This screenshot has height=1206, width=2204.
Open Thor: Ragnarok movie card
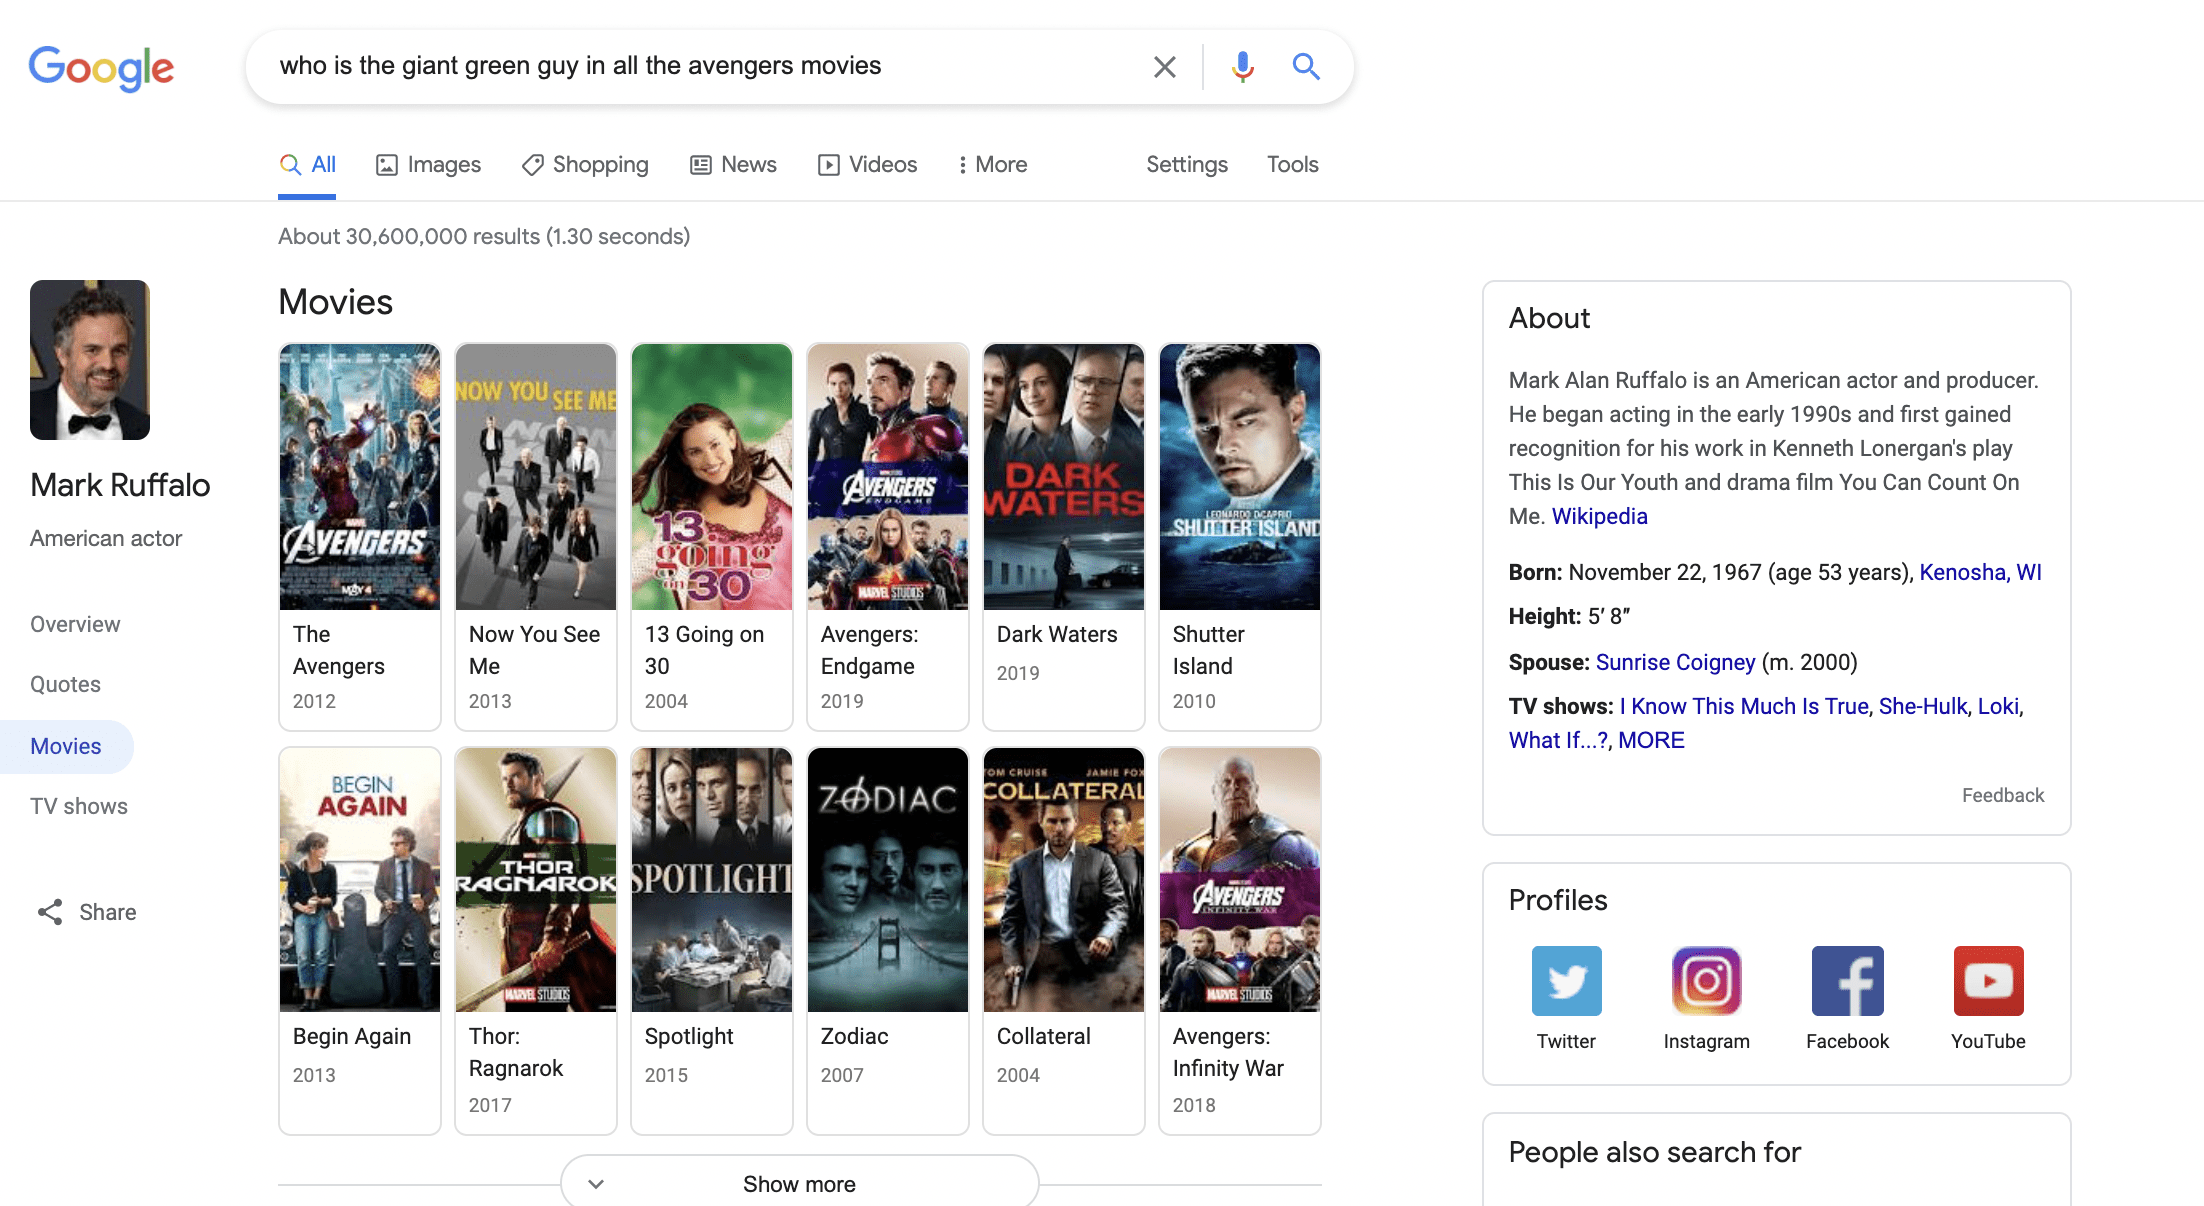click(536, 941)
